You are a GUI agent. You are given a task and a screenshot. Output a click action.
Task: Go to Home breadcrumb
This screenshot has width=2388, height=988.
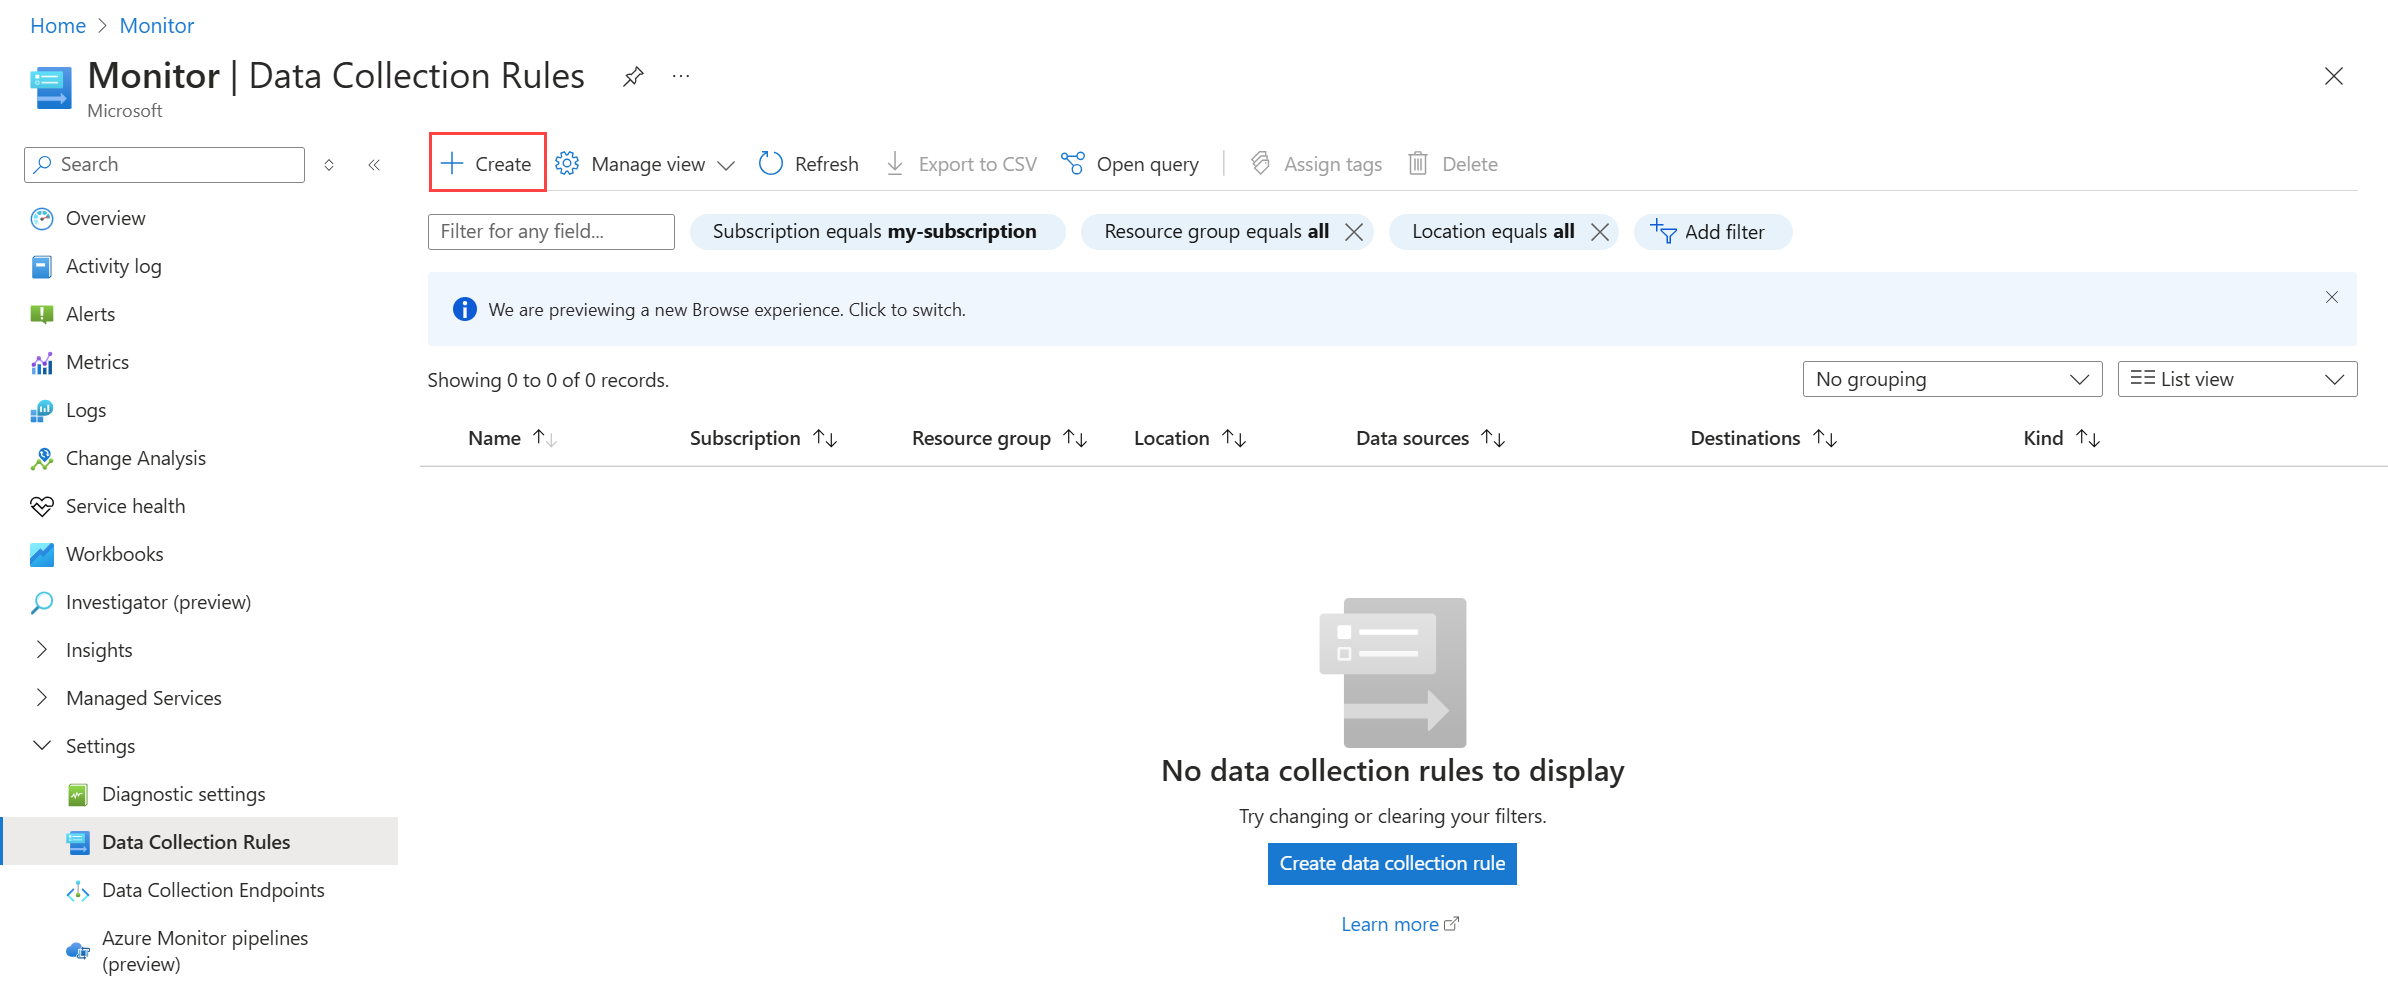click(58, 26)
